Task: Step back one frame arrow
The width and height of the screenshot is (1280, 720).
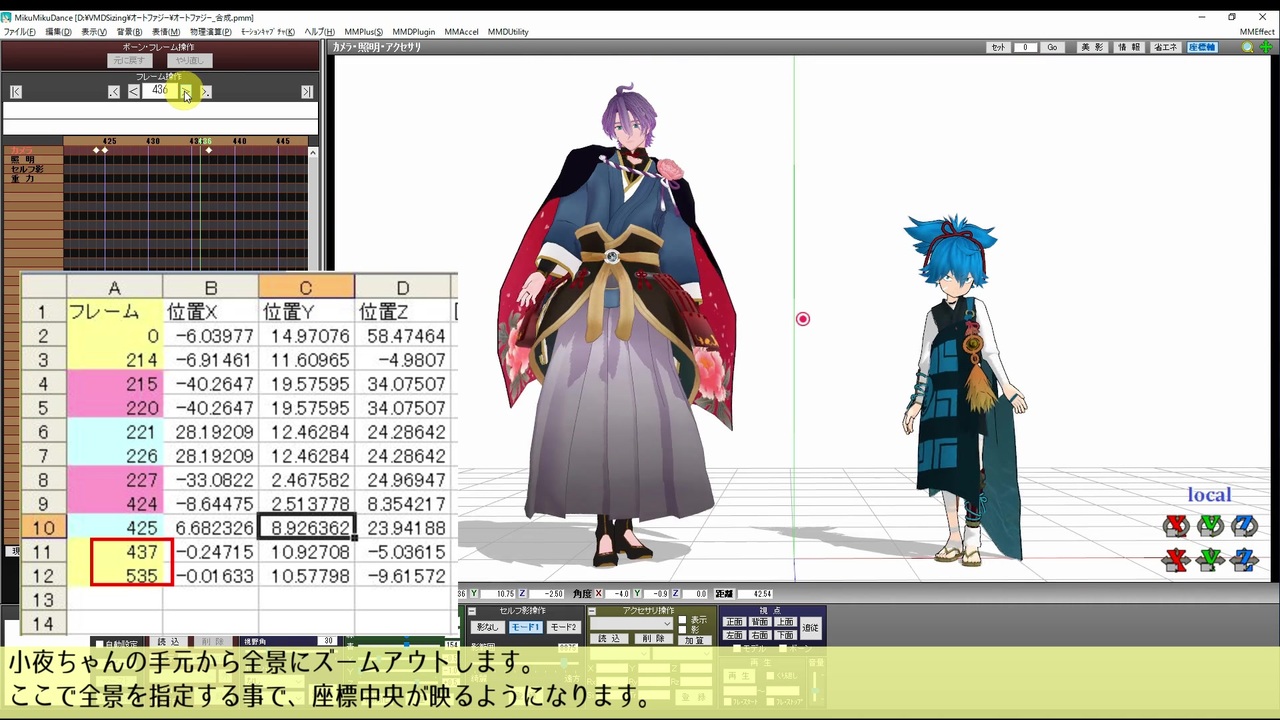Action: coord(133,92)
